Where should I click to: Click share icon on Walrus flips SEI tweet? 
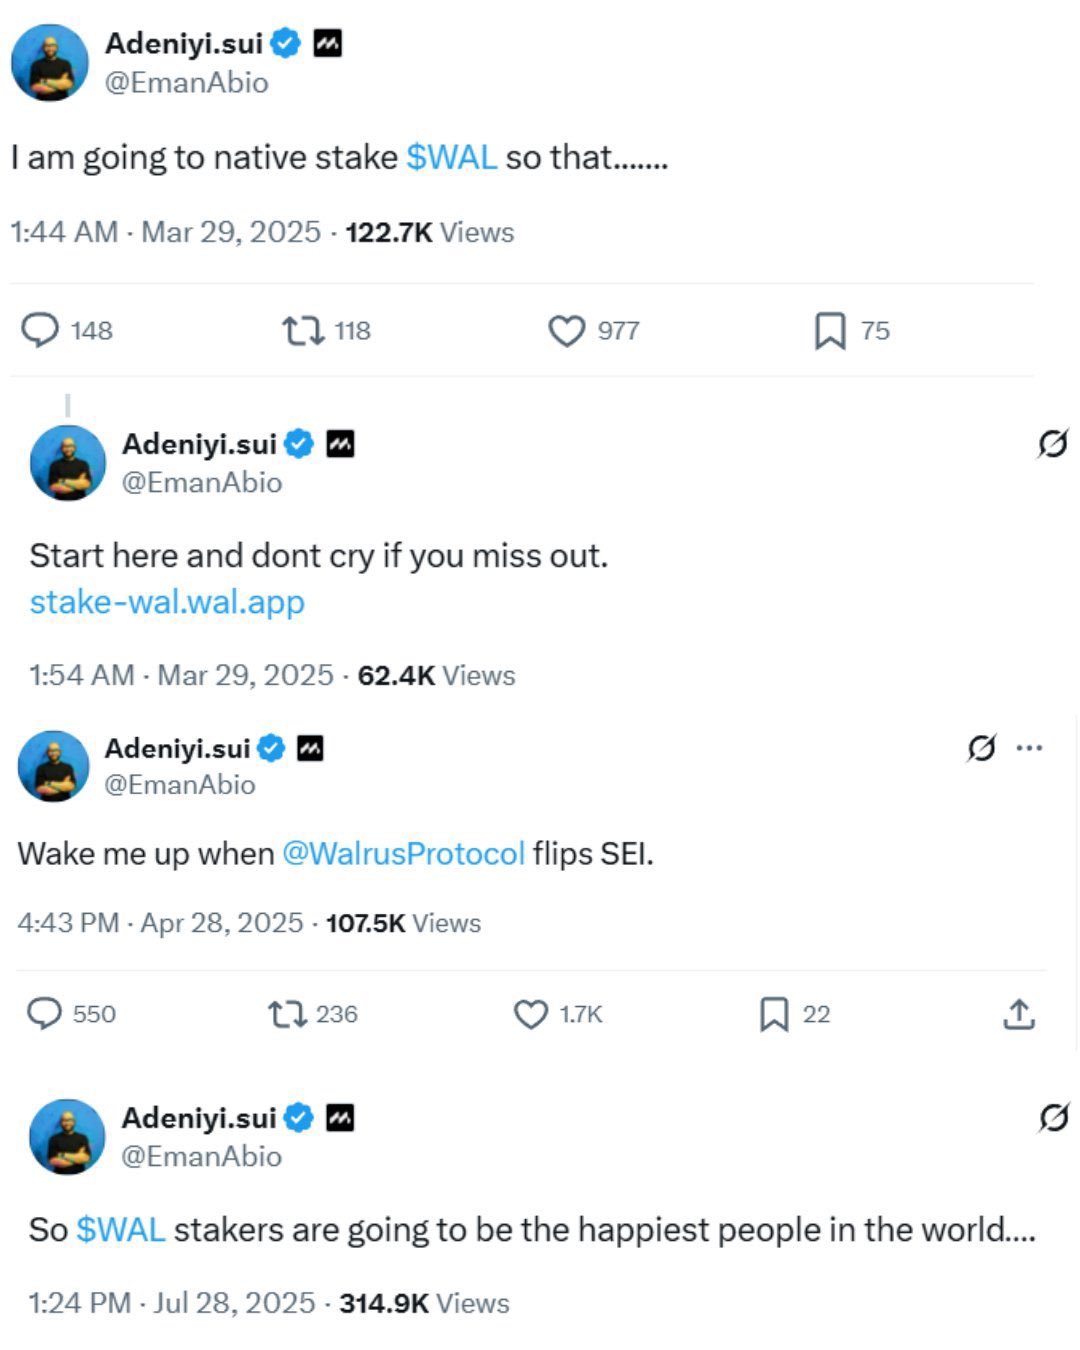(x=1018, y=1014)
